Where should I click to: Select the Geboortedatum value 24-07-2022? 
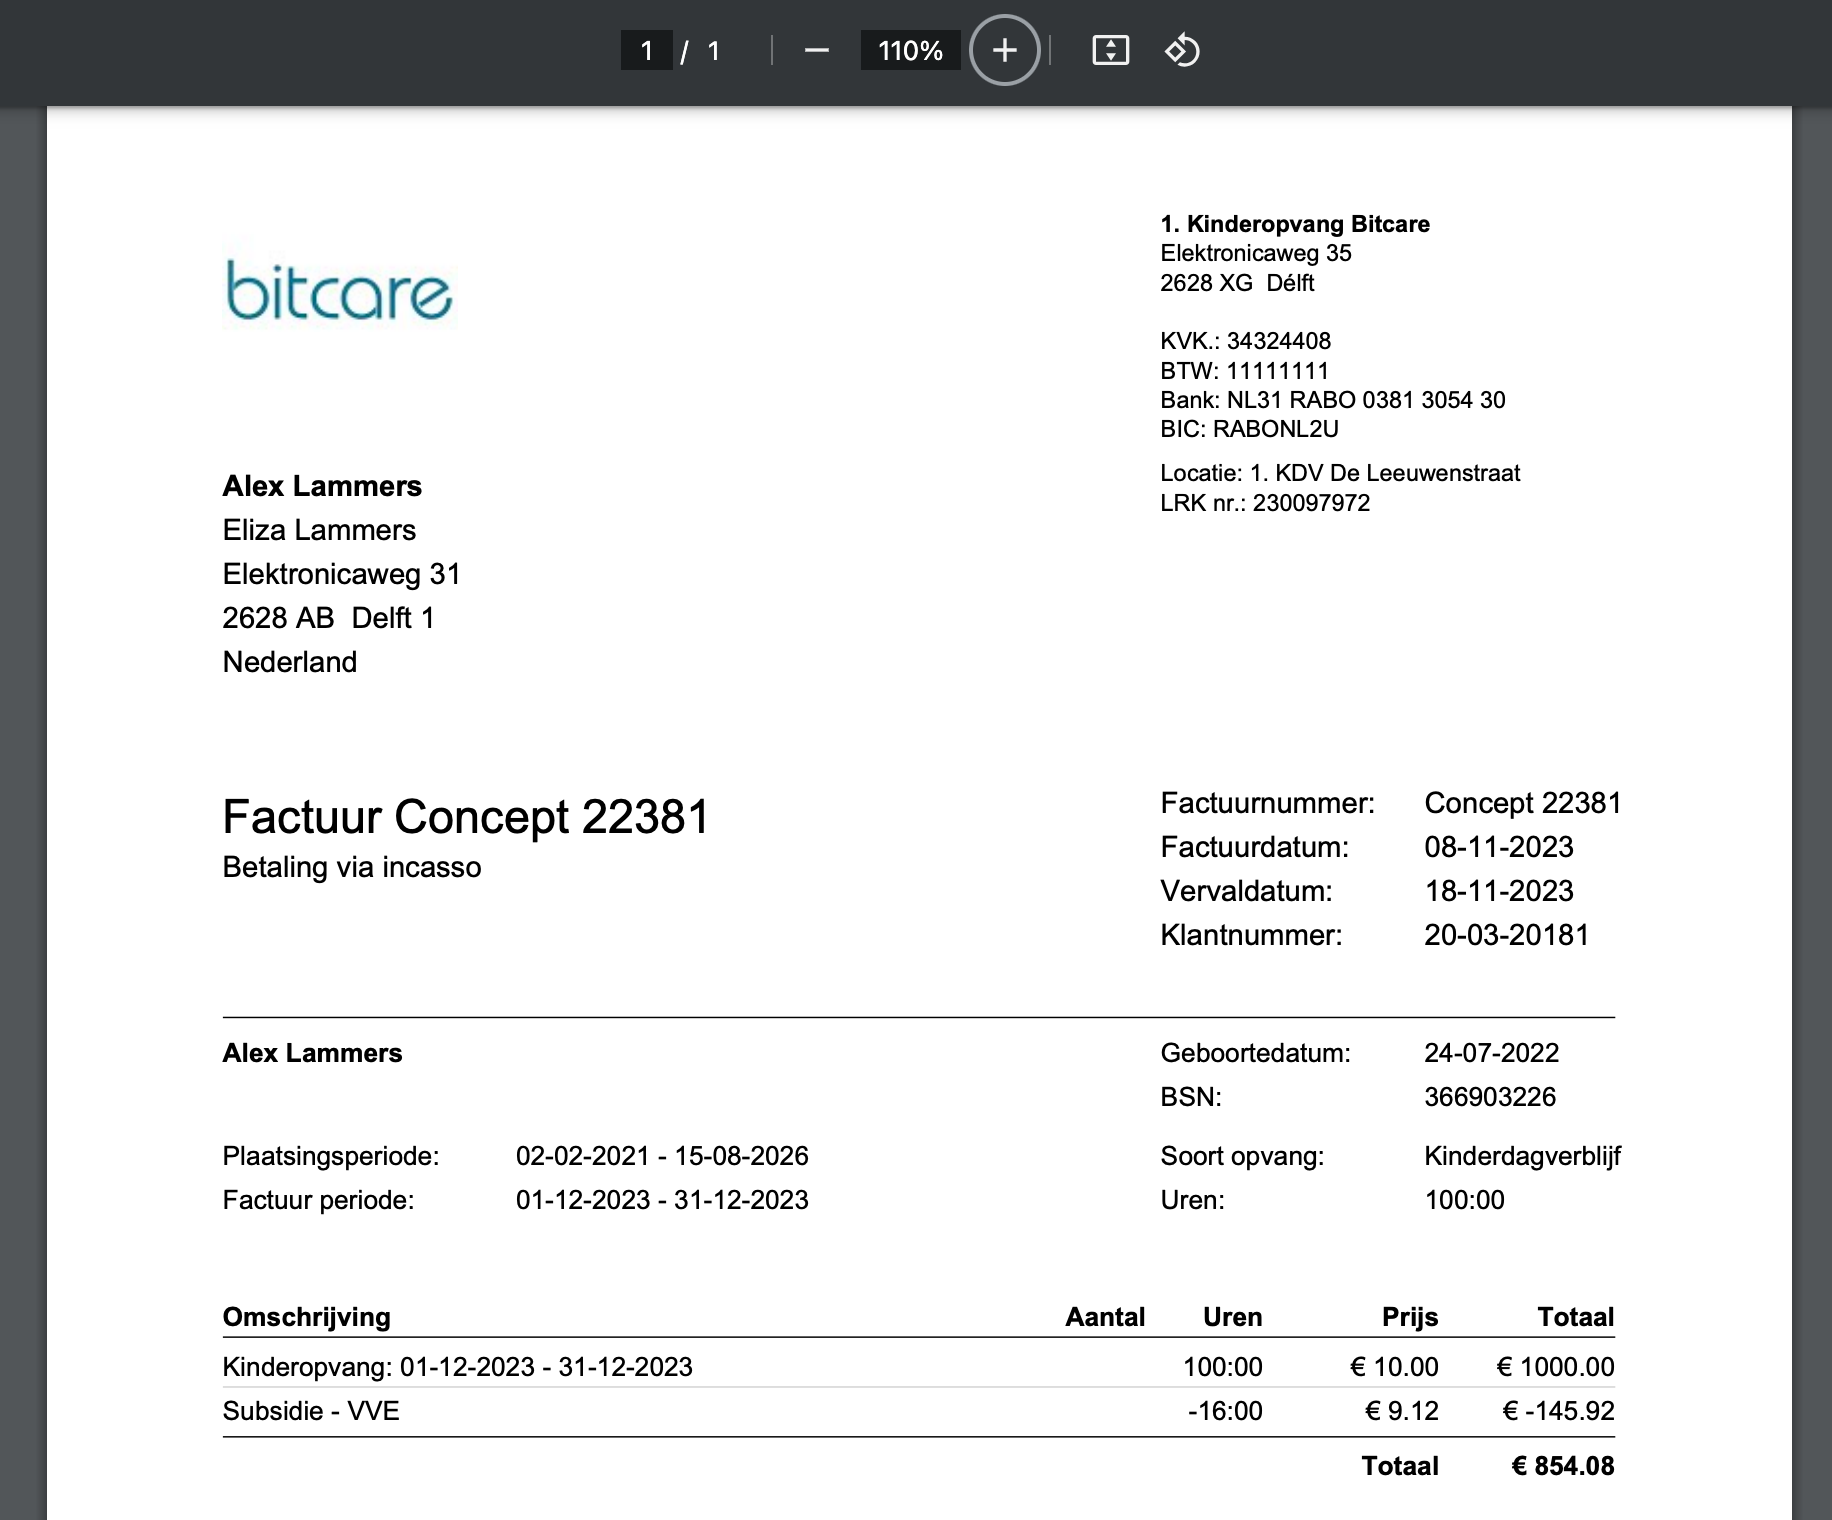pos(1492,1053)
